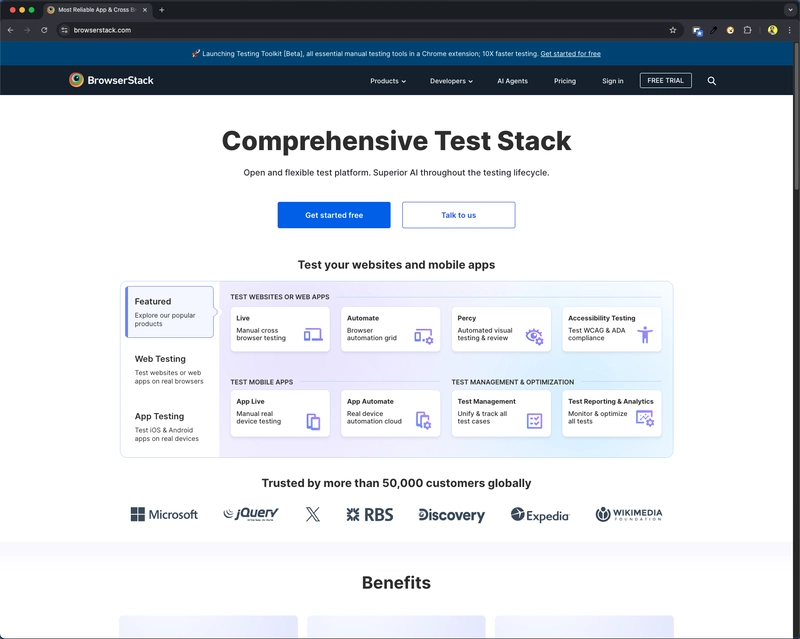Click the Live laptop-phone icon

click(313, 335)
